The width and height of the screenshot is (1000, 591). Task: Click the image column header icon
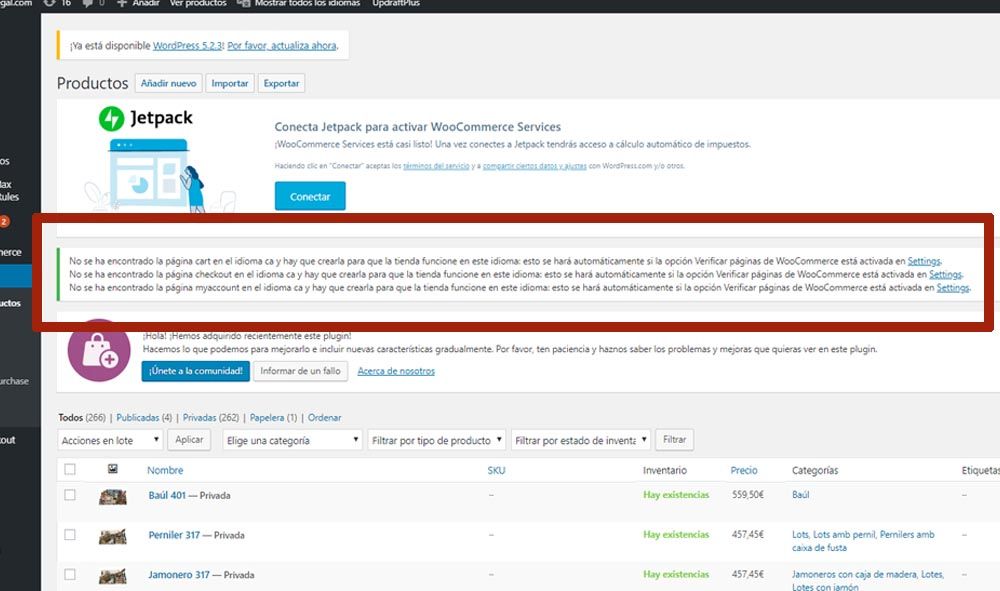point(113,469)
